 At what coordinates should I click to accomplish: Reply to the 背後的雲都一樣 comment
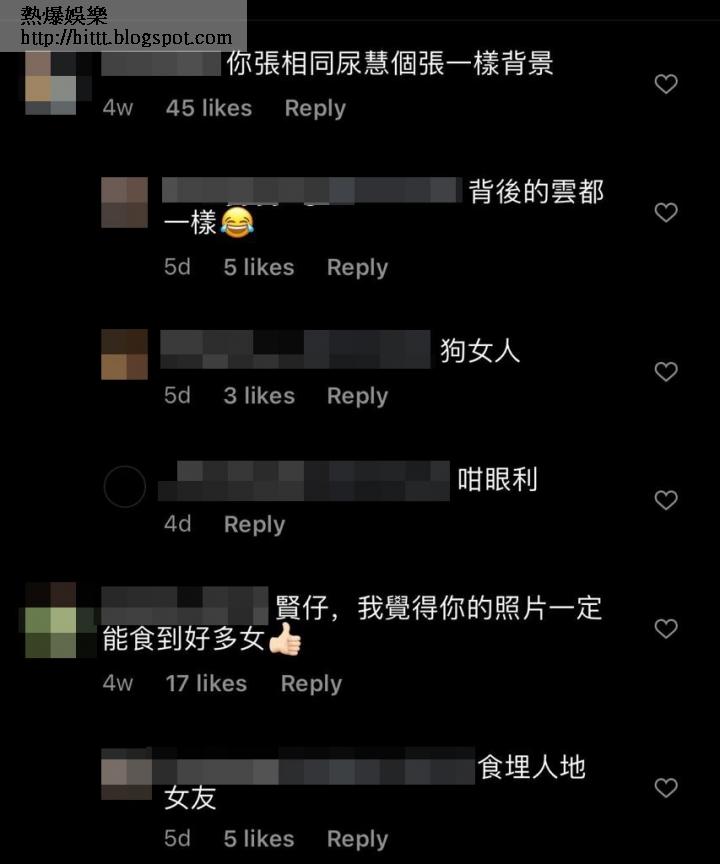[x=358, y=268]
